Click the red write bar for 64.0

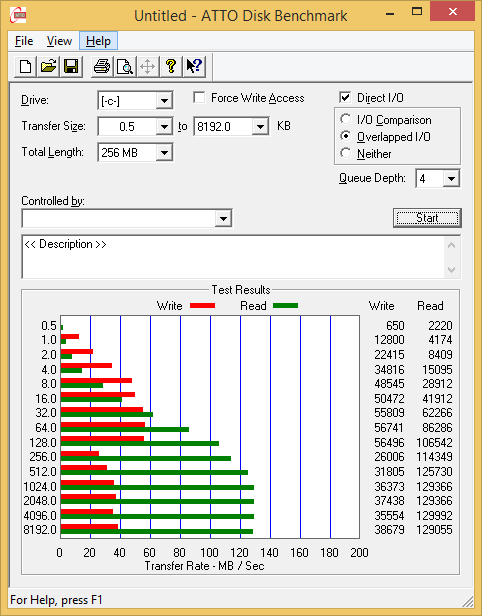point(103,424)
